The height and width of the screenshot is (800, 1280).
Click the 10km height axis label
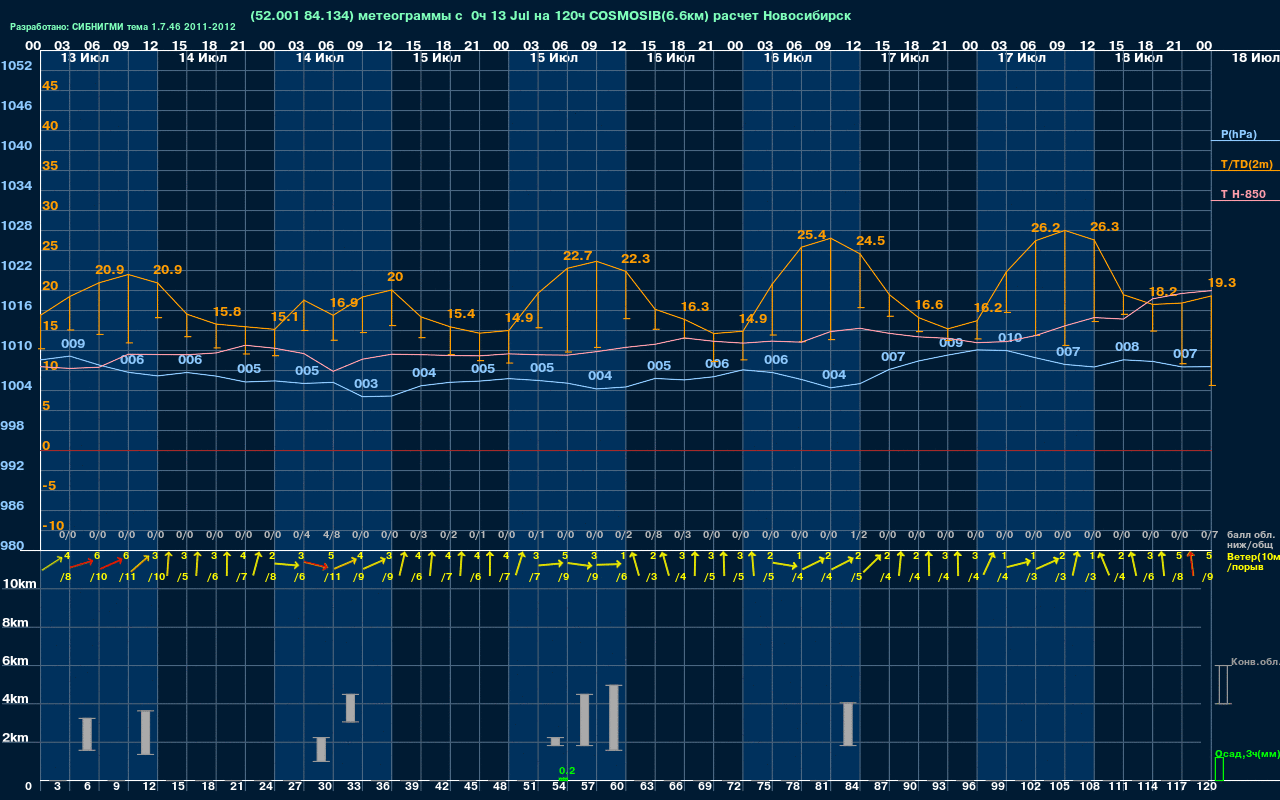point(17,584)
